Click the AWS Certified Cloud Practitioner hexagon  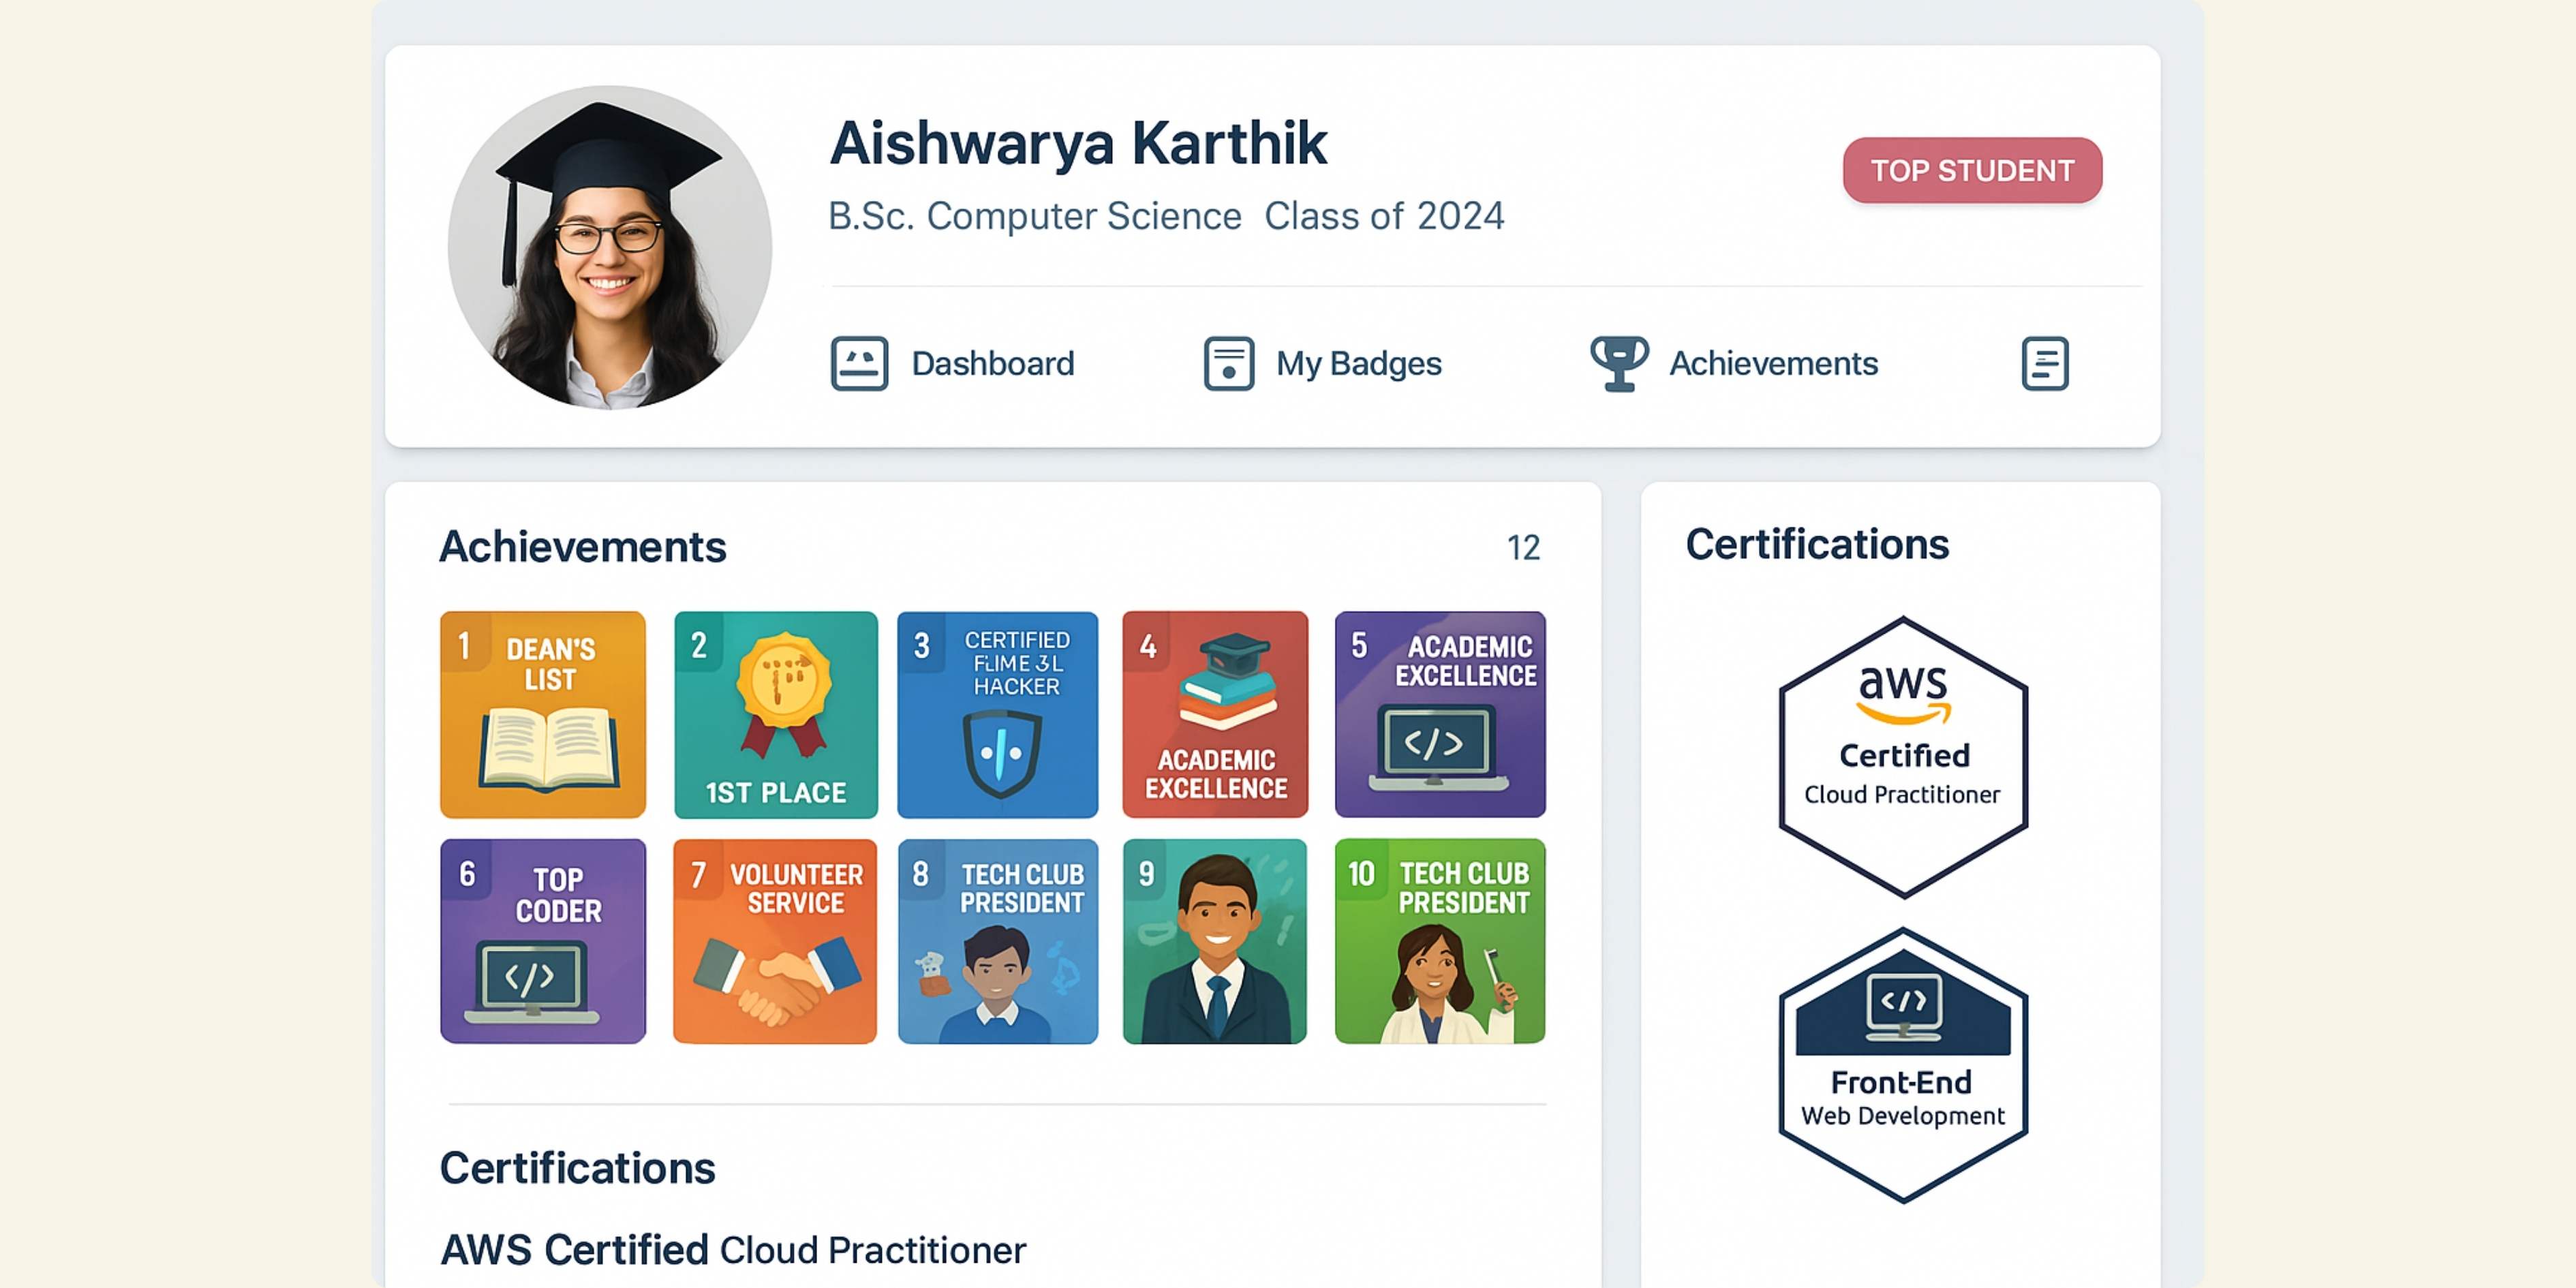(1903, 757)
